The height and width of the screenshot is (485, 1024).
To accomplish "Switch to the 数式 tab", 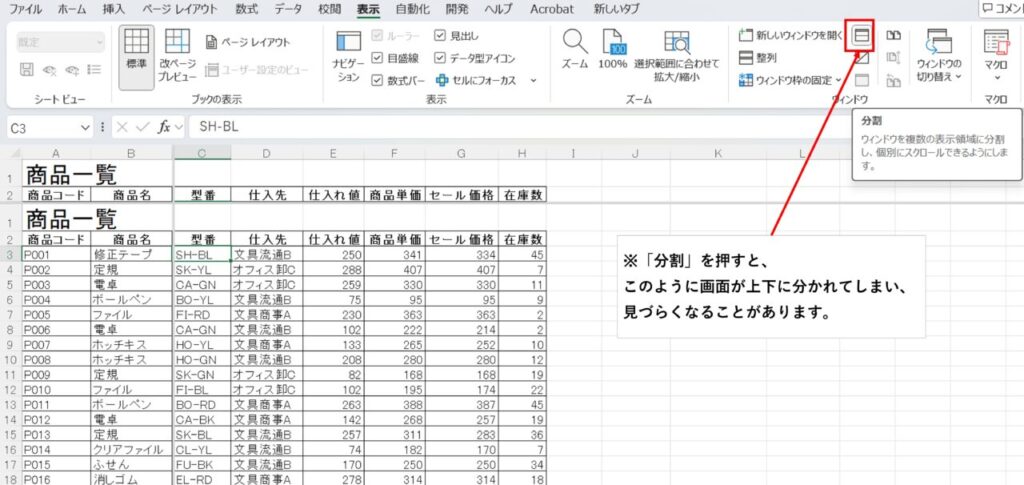I will pos(247,9).
